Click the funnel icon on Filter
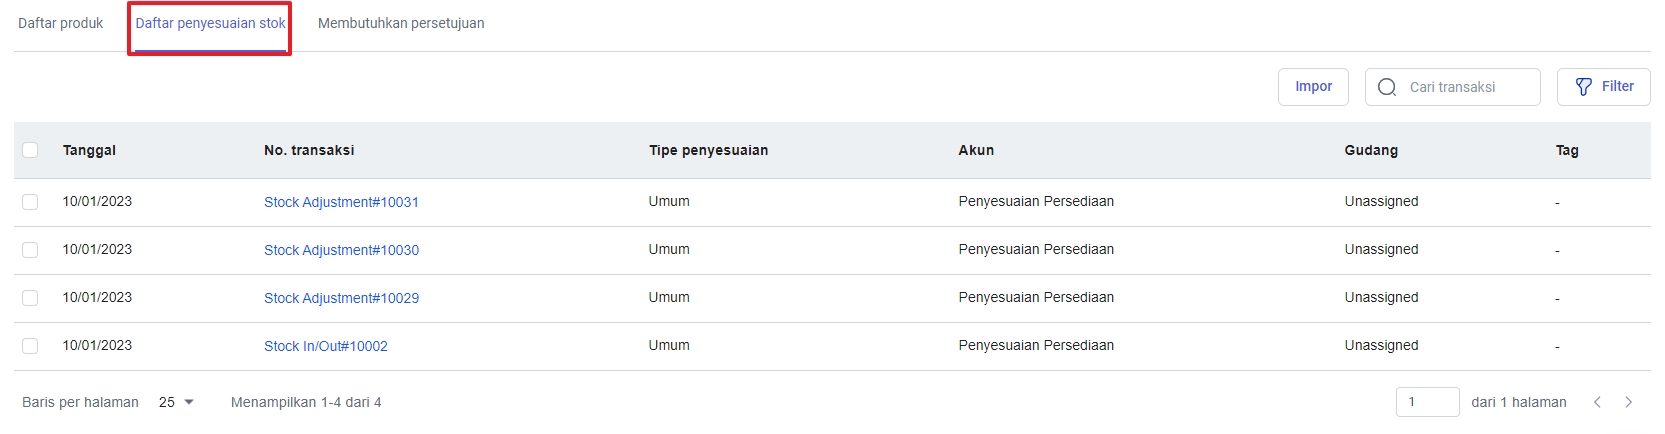This screenshot has width=1665, height=434. [1584, 87]
